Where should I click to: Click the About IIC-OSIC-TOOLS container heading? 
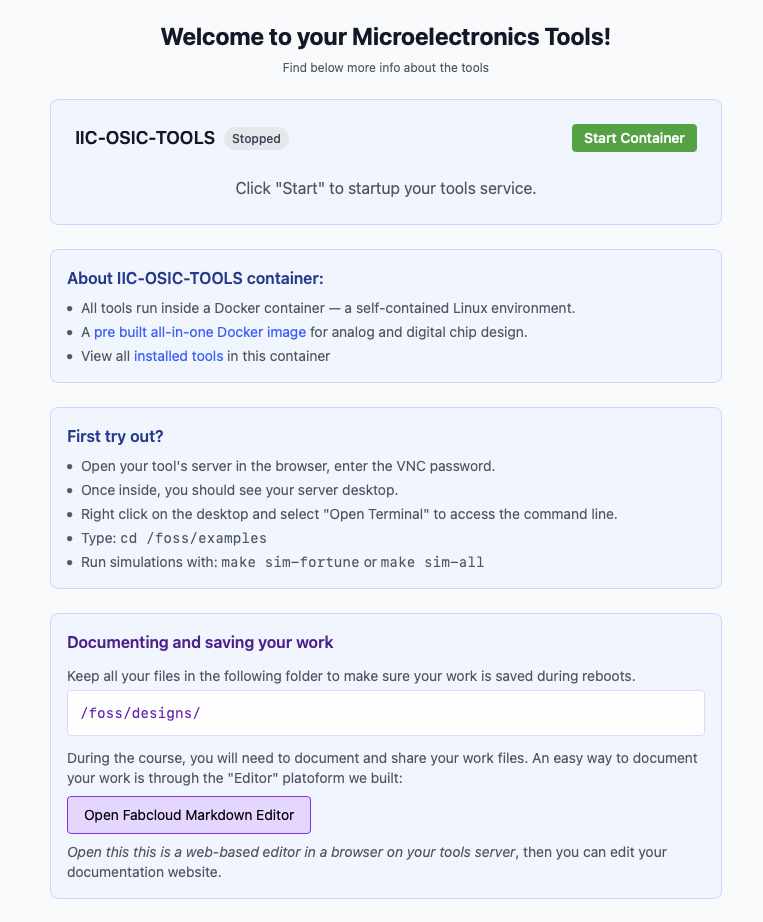[x=195, y=278]
